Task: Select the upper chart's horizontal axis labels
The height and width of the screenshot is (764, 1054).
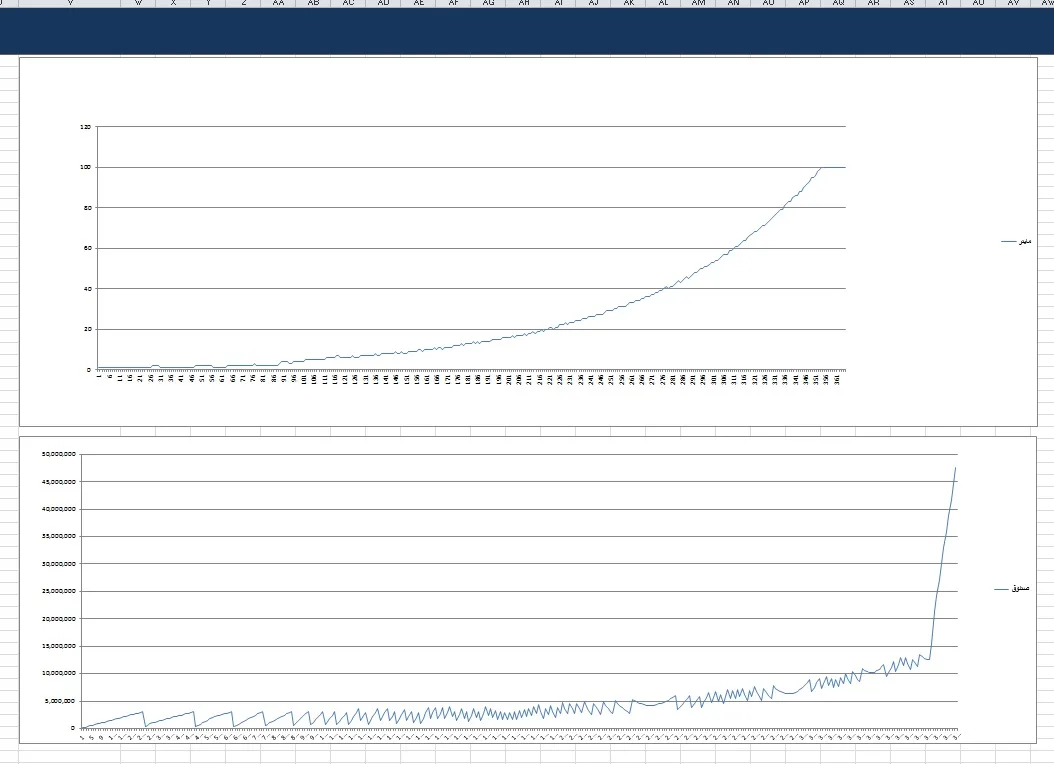Action: click(470, 380)
